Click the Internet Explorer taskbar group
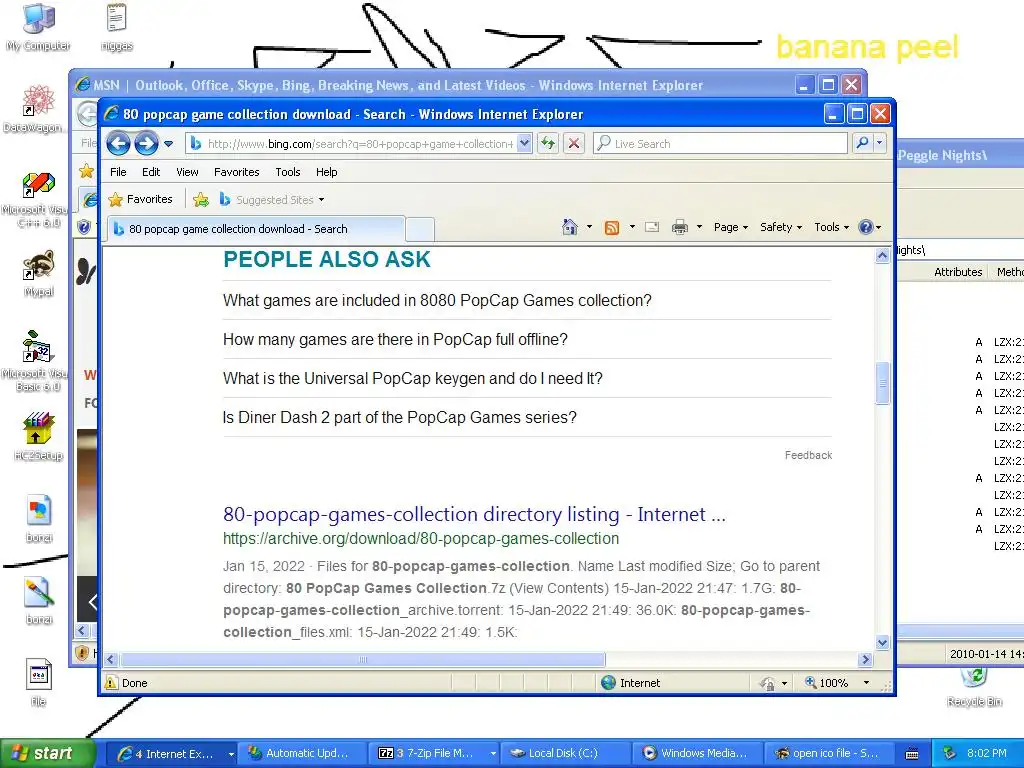This screenshot has height=768, width=1024. [174, 754]
